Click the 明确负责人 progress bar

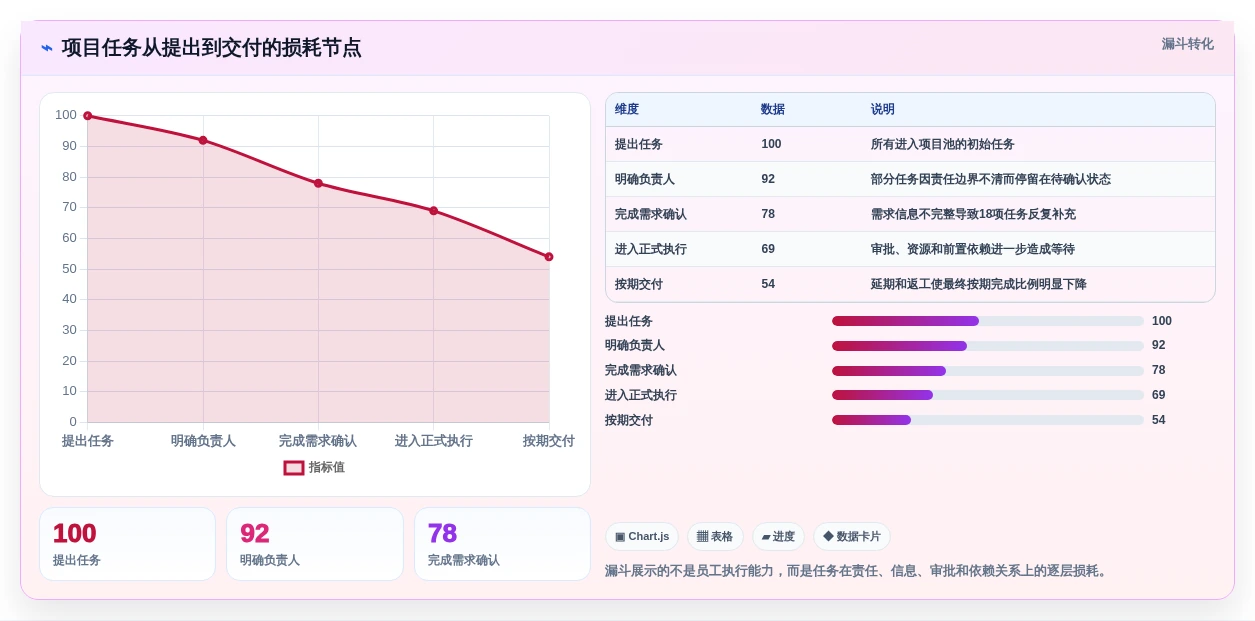click(x=988, y=346)
